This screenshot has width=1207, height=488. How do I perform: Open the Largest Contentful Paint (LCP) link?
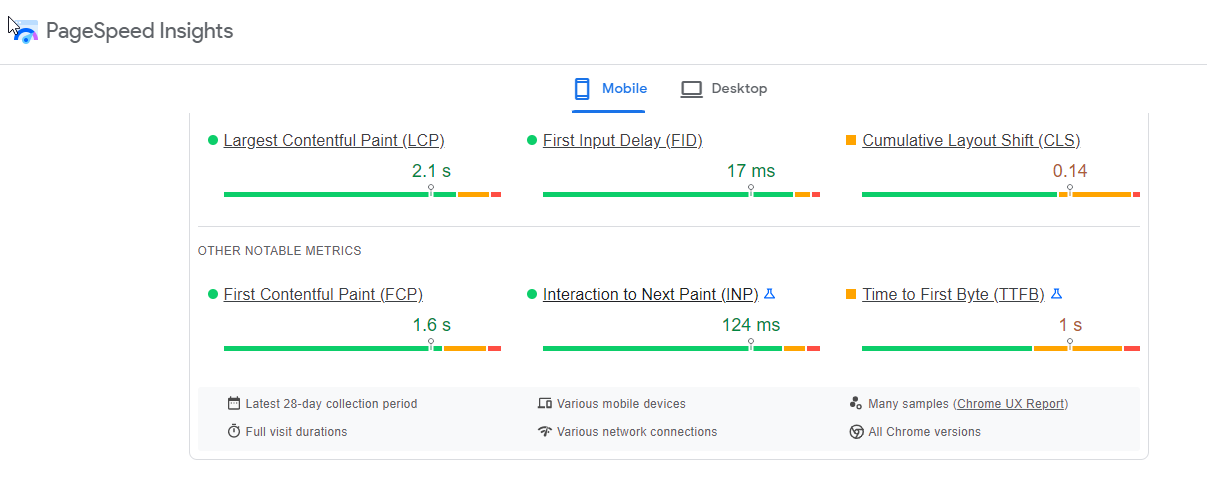coord(334,140)
